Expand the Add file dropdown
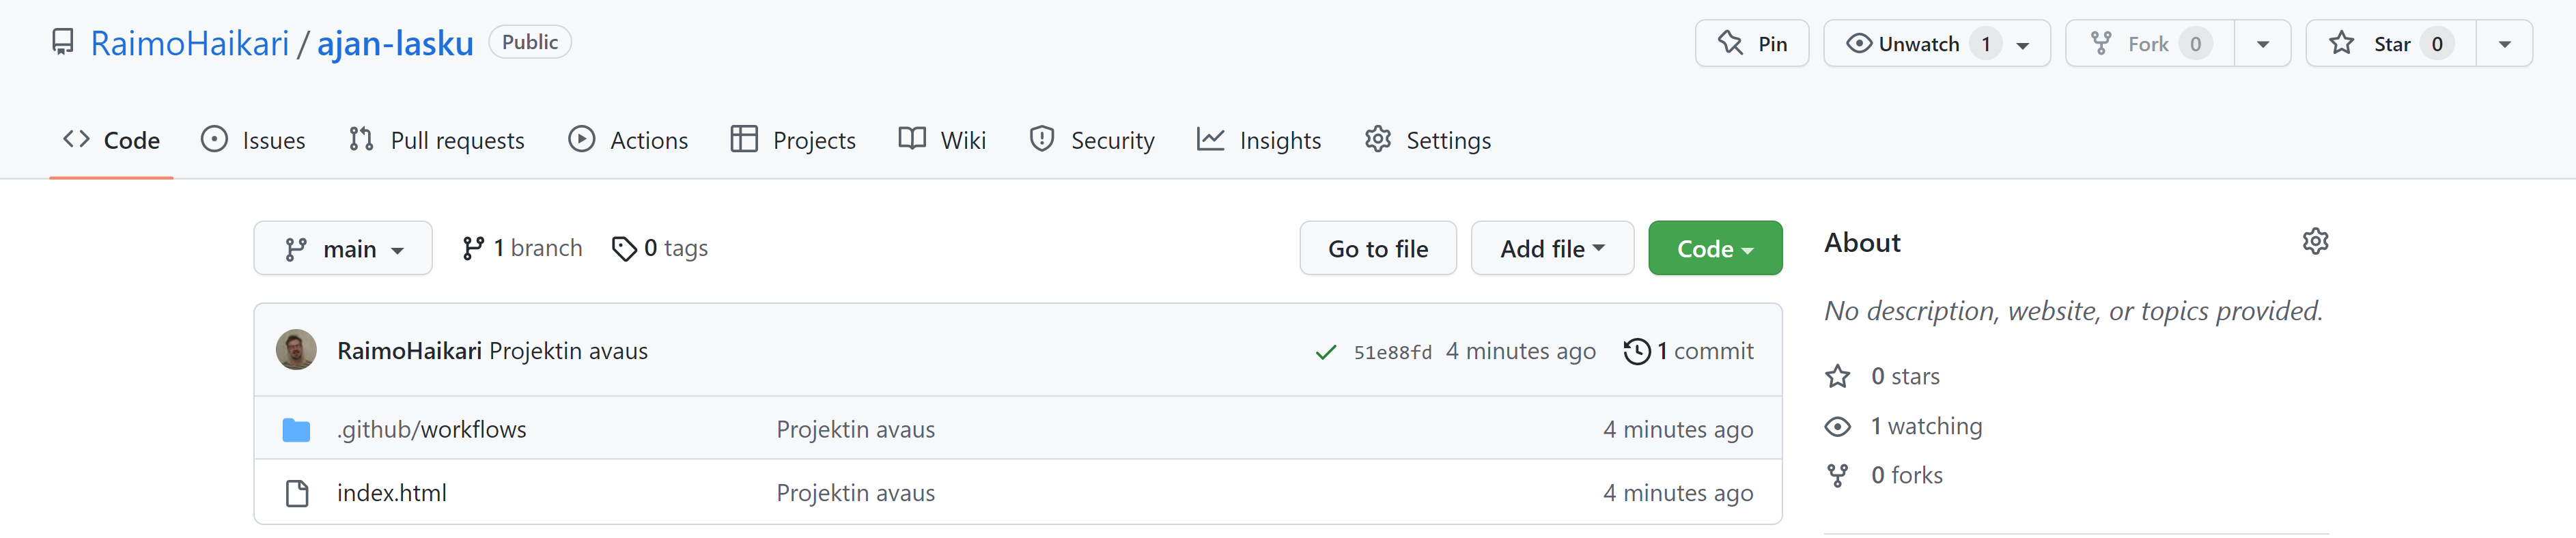Viewport: 2576px width, 538px height. (1552, 248)
